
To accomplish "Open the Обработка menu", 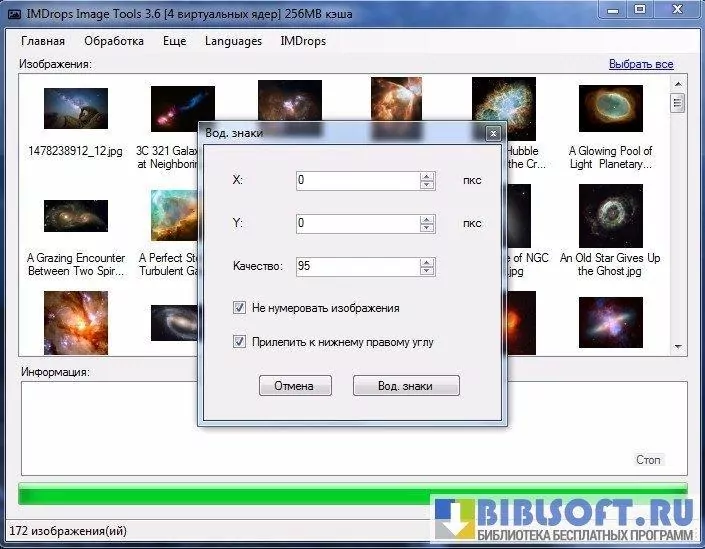I will [114, 41].
